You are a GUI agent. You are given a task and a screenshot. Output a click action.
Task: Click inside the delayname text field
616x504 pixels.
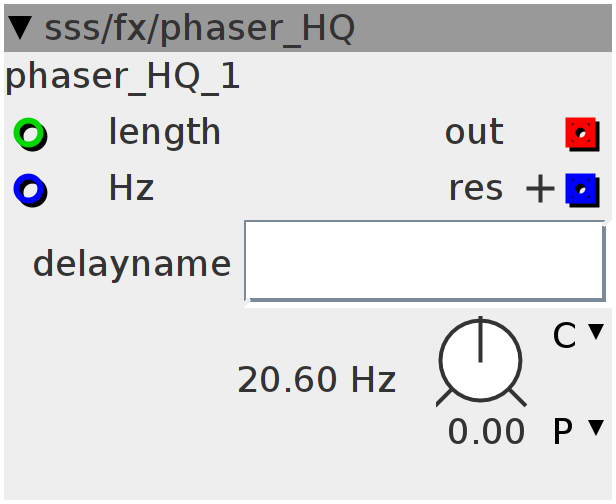click(x=424, y=261)
